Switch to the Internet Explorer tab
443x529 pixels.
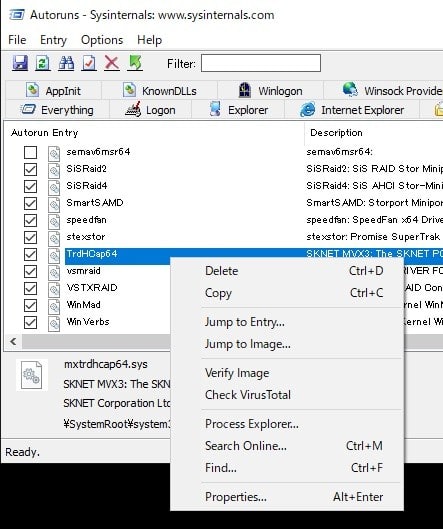[x=352, y=110]
